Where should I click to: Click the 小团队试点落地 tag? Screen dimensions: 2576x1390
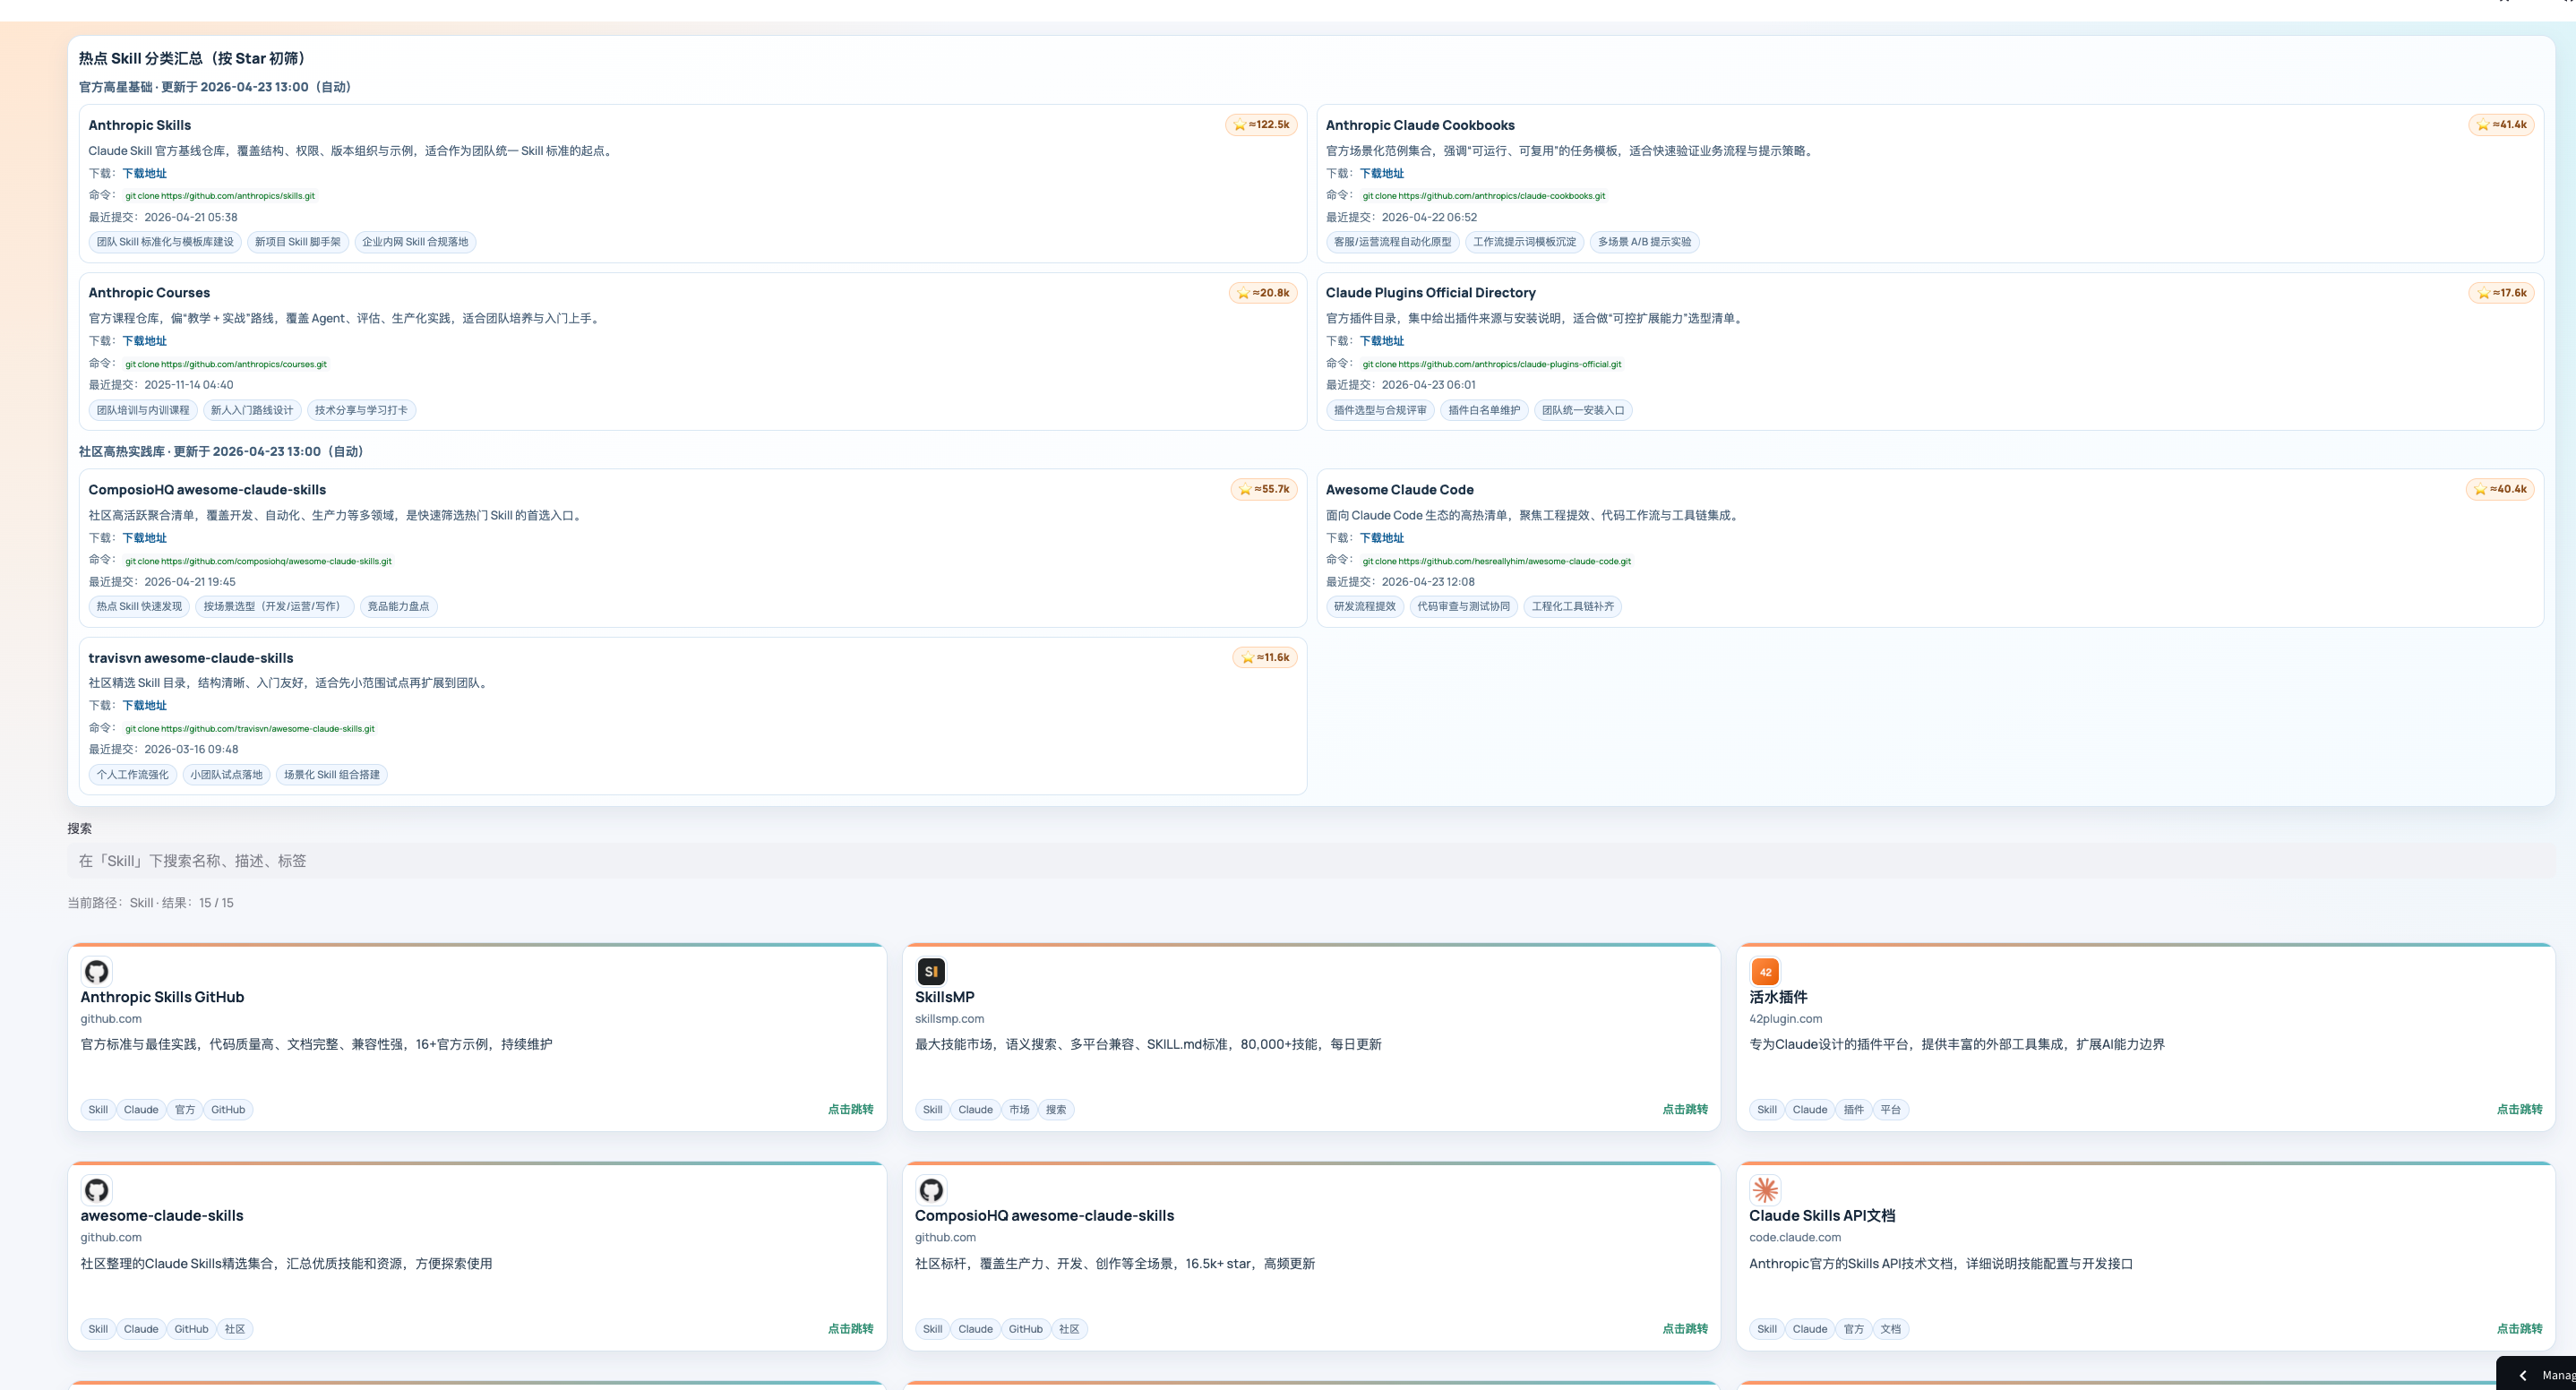point(226,775)
